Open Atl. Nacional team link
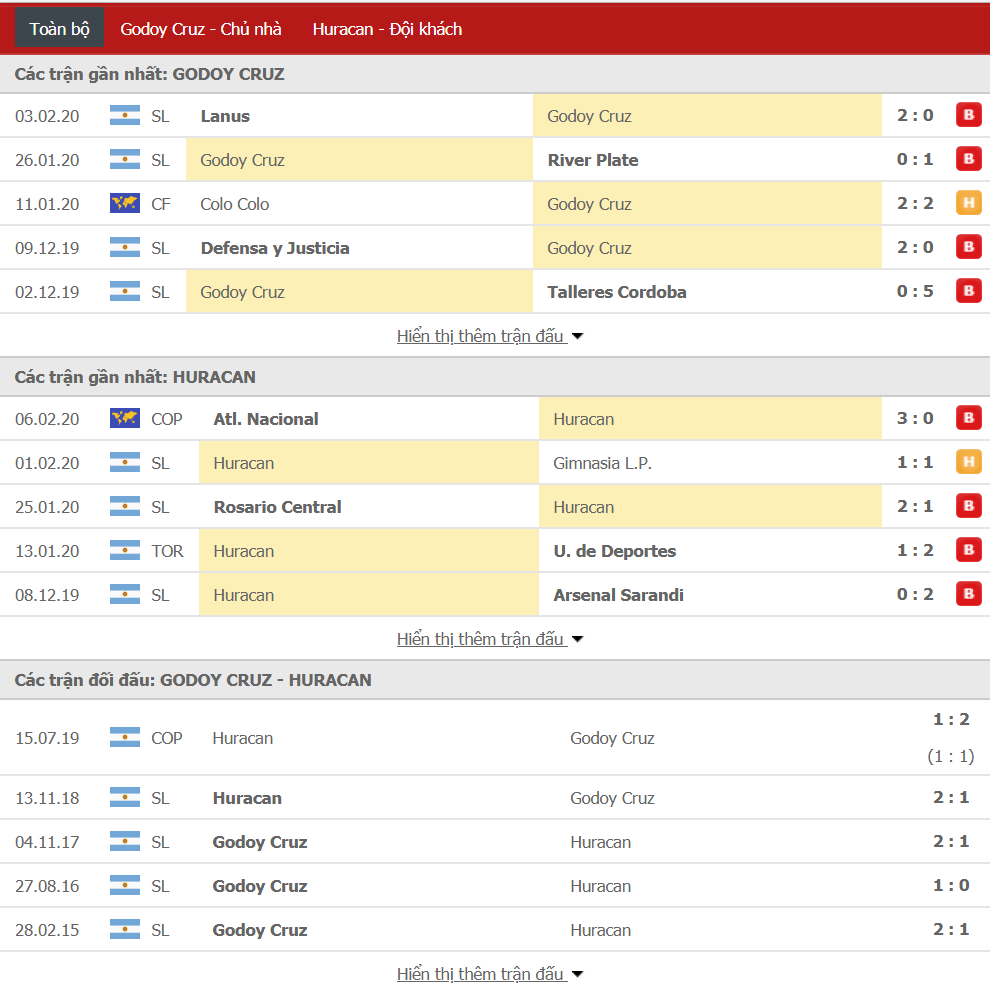The width and height of the screenshot is (990, 989). tap(266, 419)
